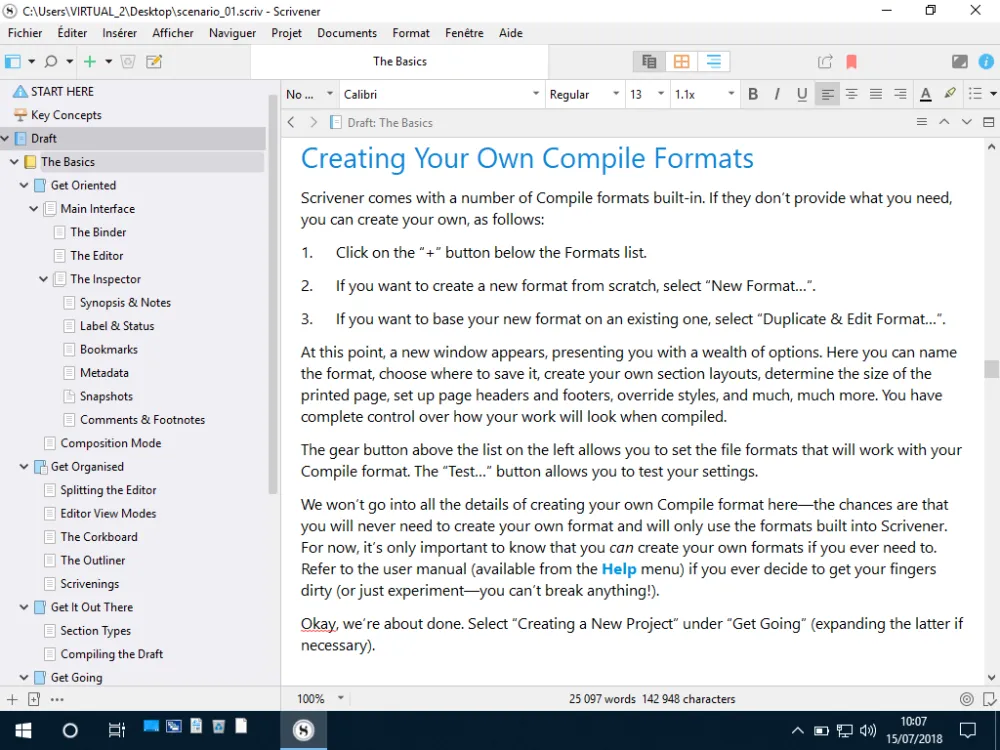Select Key Concepts in binder
Image resolution: width=1000 pixels, height=750 pixels.
coord(66,115)
